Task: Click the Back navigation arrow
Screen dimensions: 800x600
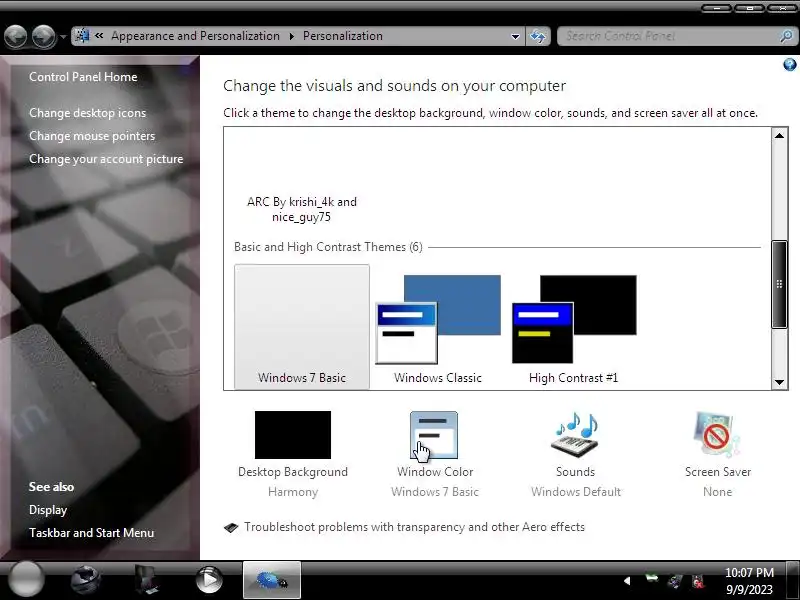Action: click(x=15, y=37)
